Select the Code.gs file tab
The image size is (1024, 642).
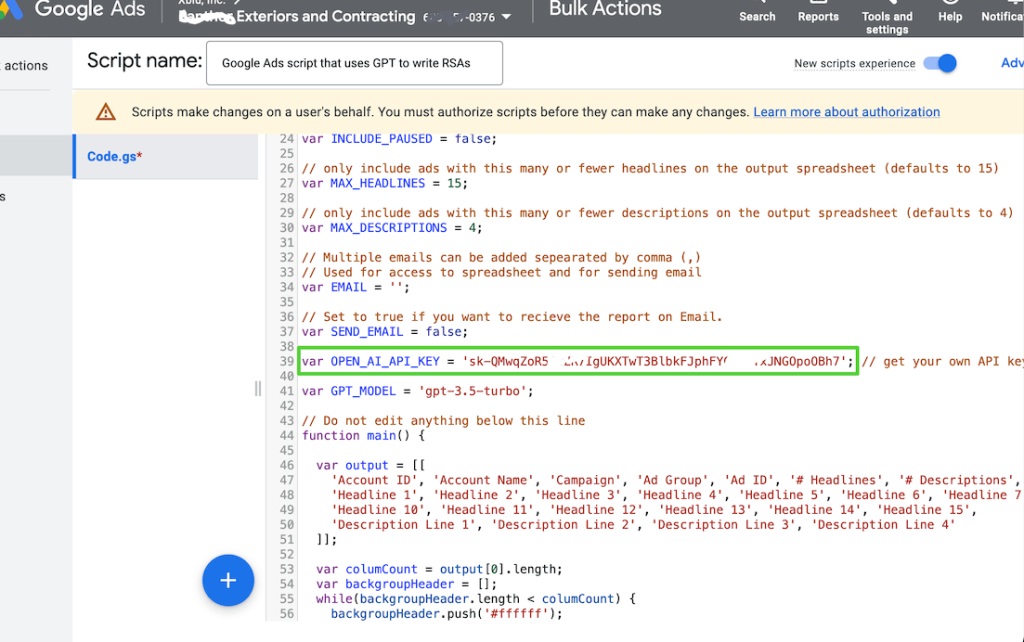pos(166,157)
